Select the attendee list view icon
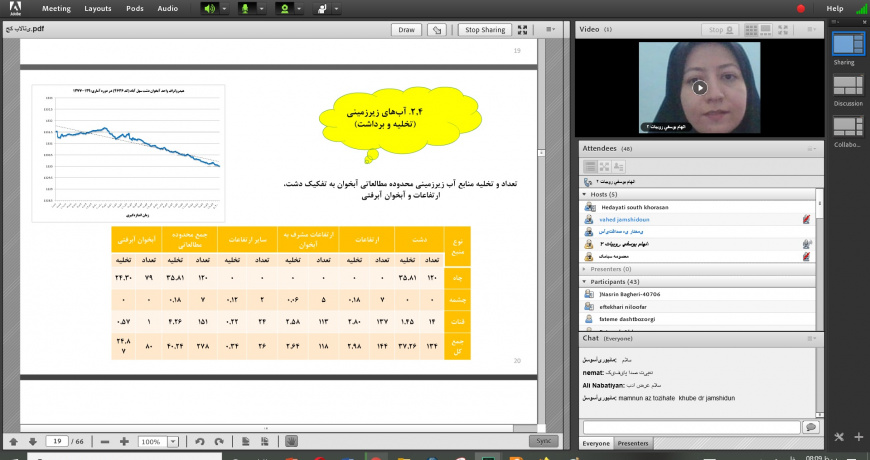This screenshot has width=870, height=460. tap(590, 166)
